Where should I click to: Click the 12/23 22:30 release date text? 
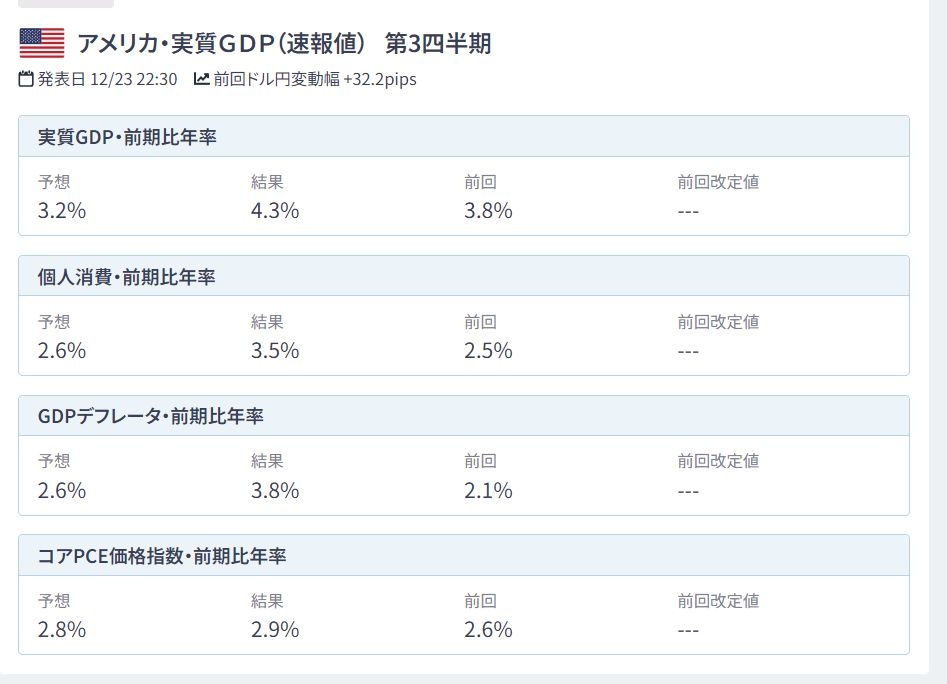(x=133, y=79)
